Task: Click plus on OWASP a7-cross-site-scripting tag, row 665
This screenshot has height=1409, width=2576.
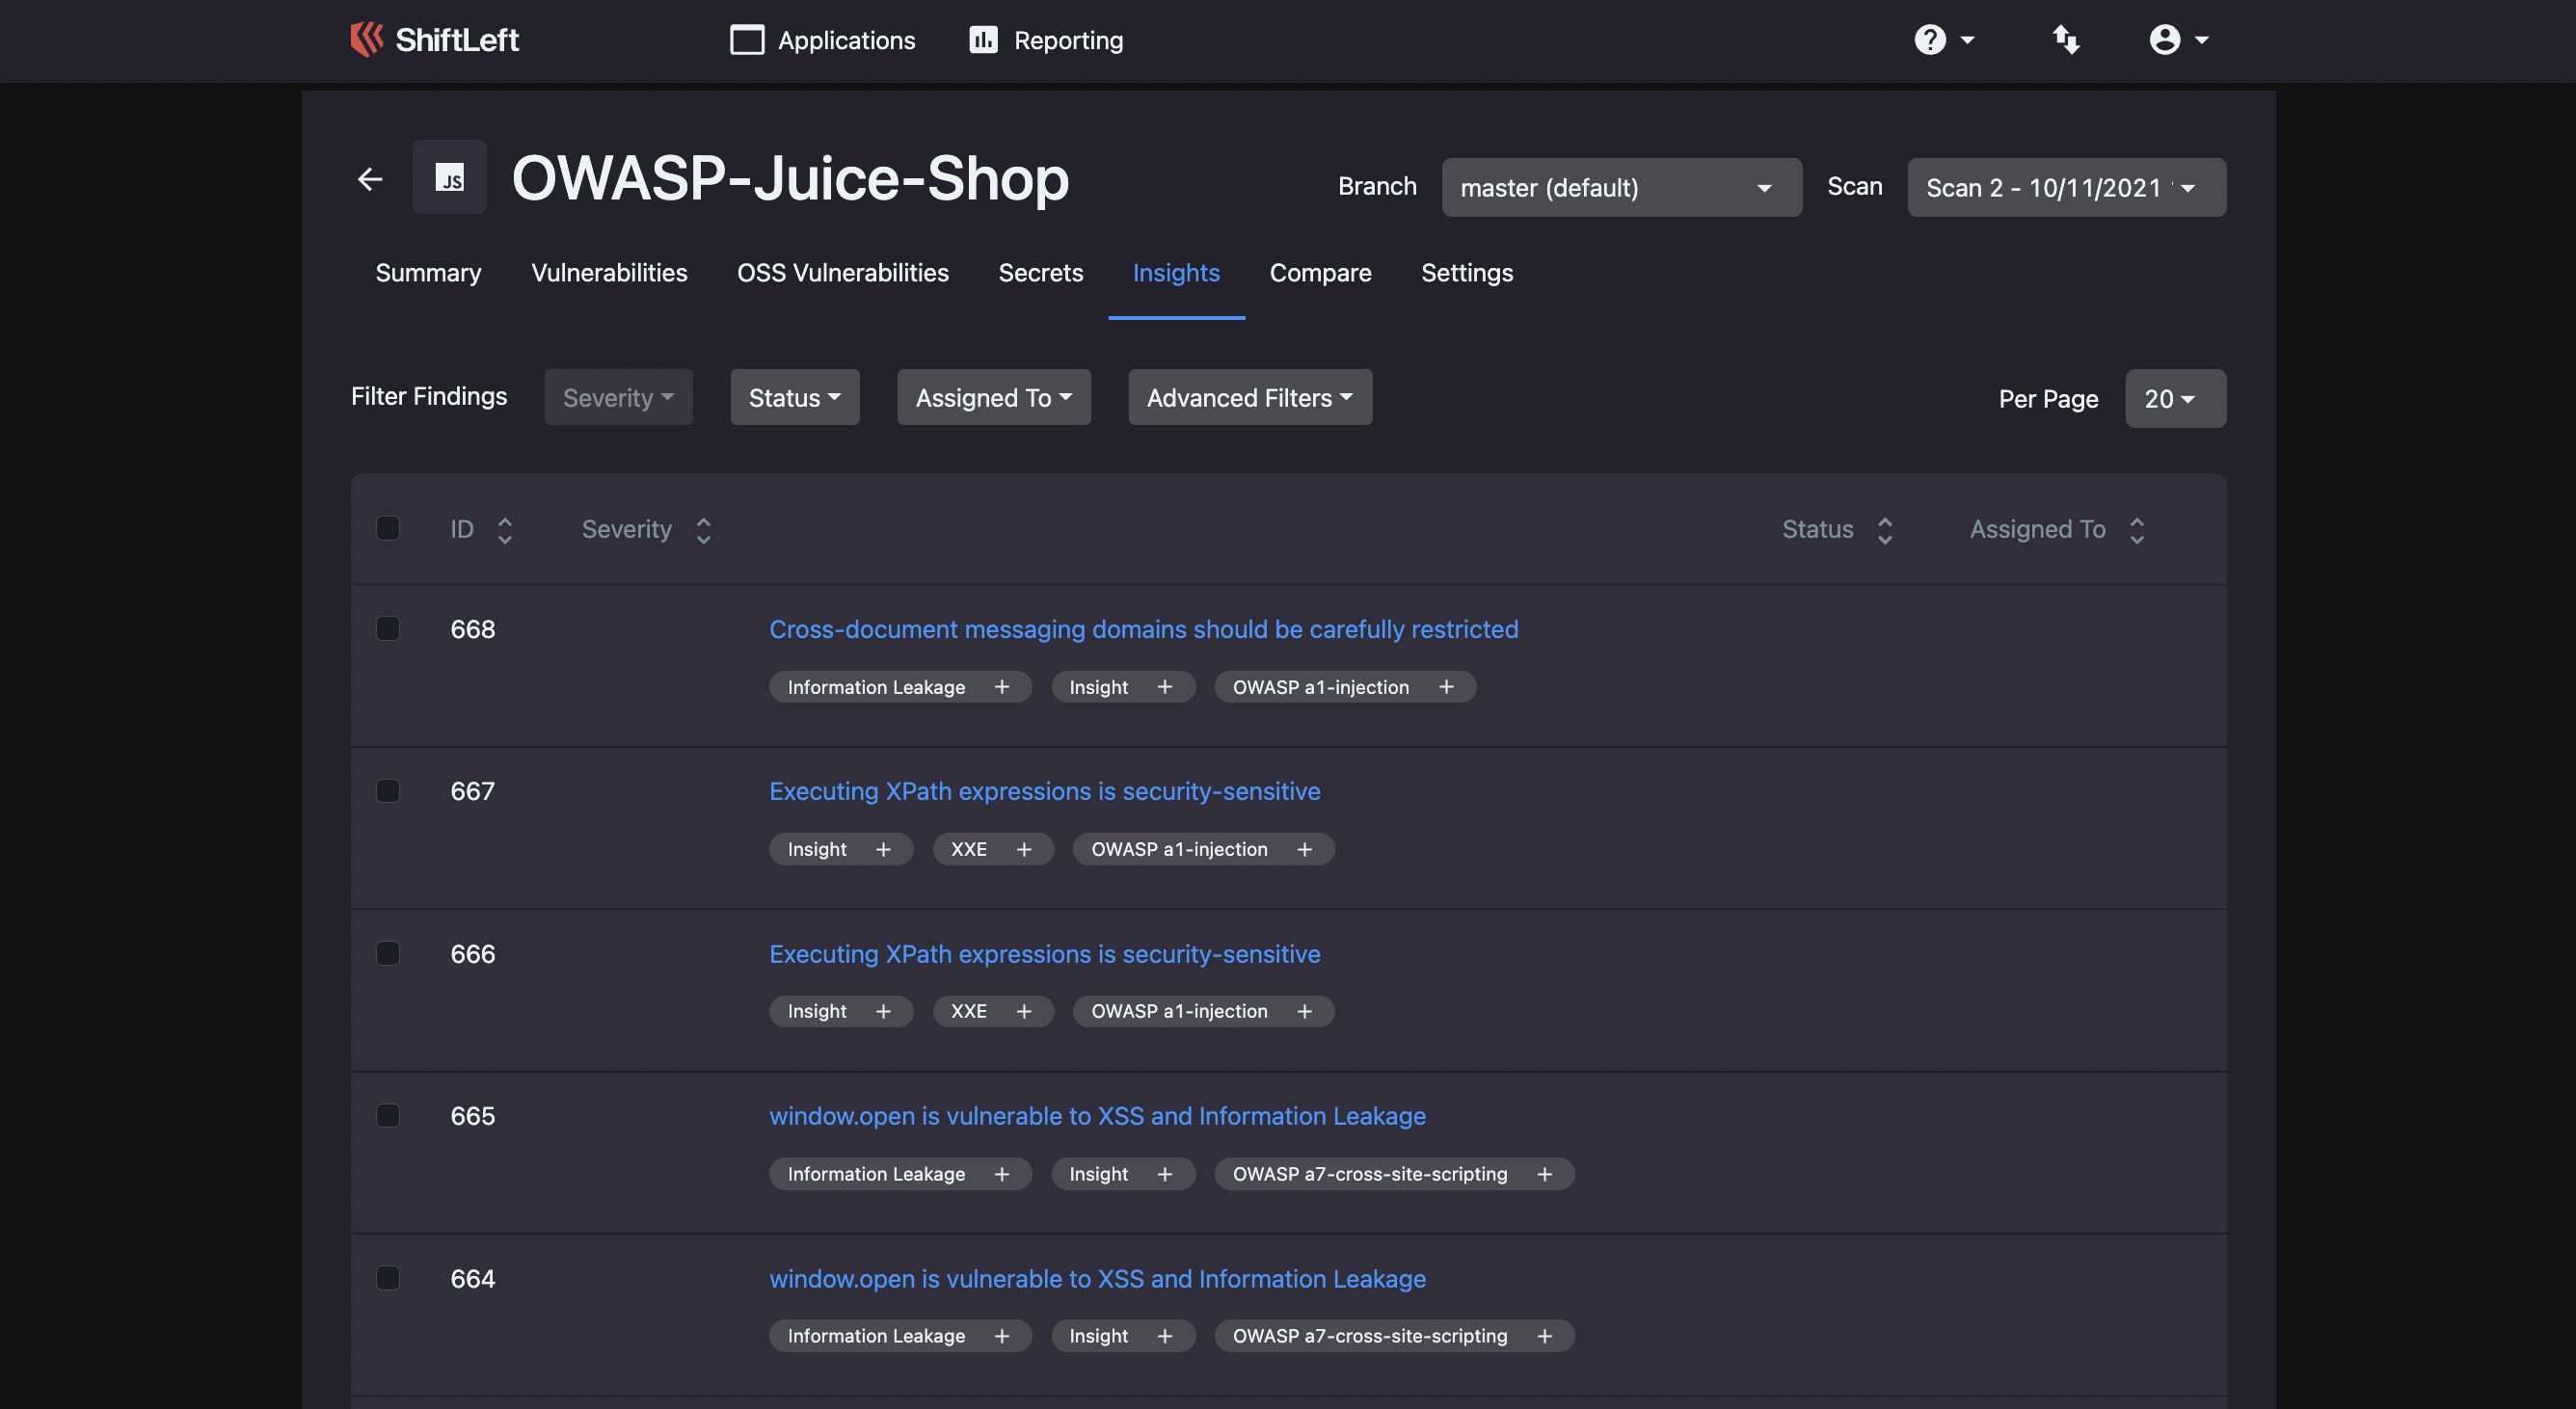Action: pos(1544,1174)
